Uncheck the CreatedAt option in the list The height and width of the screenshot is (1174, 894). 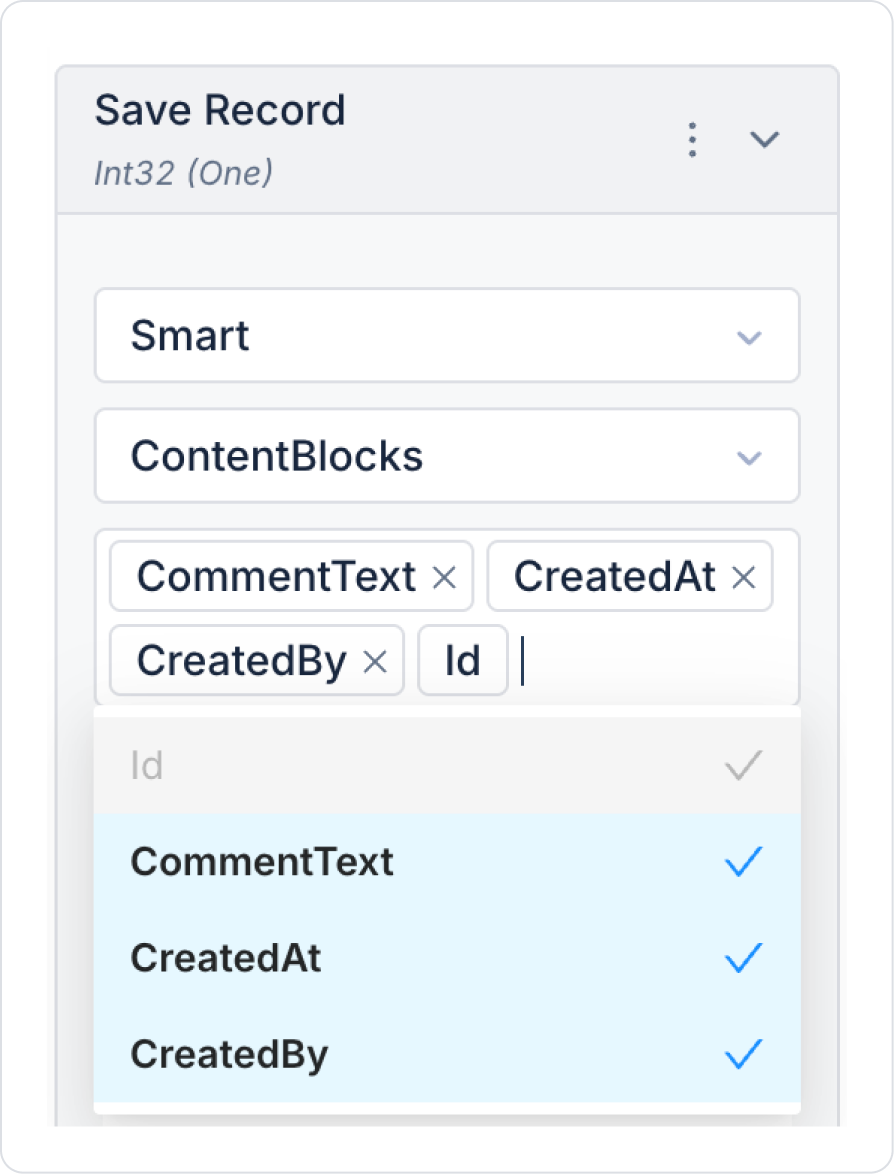pos(226,958)
